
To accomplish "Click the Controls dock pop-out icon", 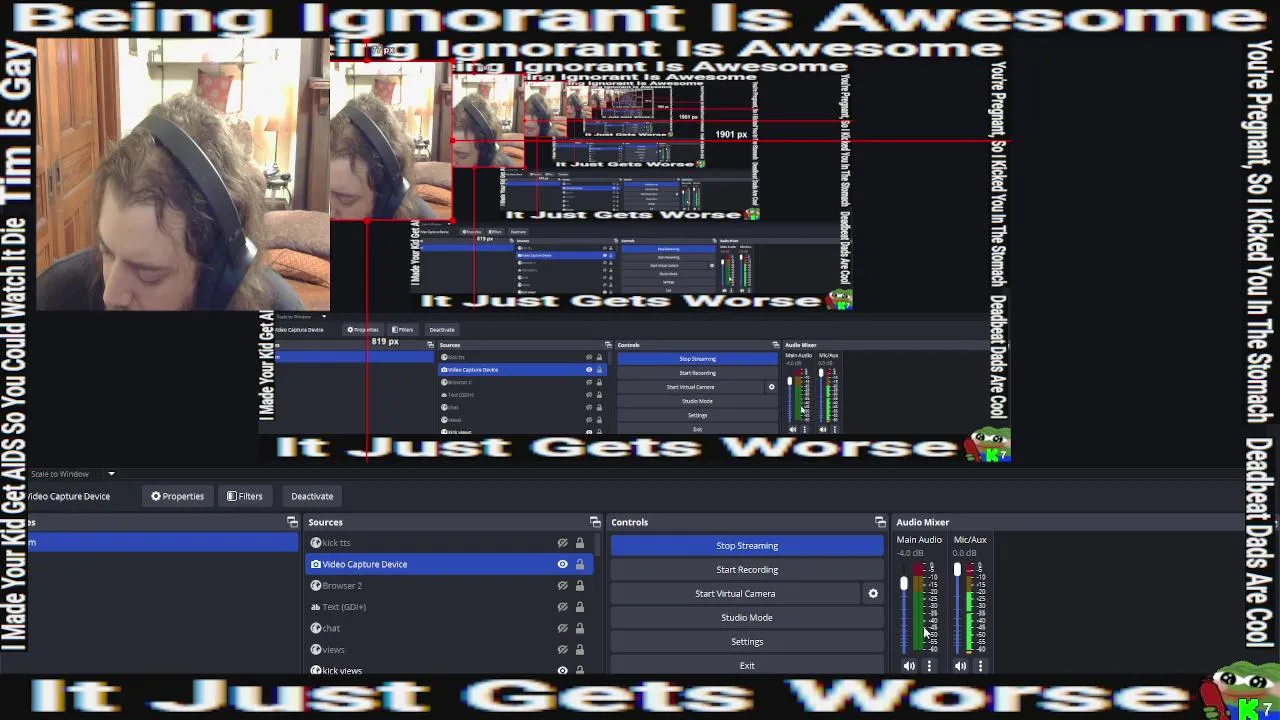I will coord(880,522).
